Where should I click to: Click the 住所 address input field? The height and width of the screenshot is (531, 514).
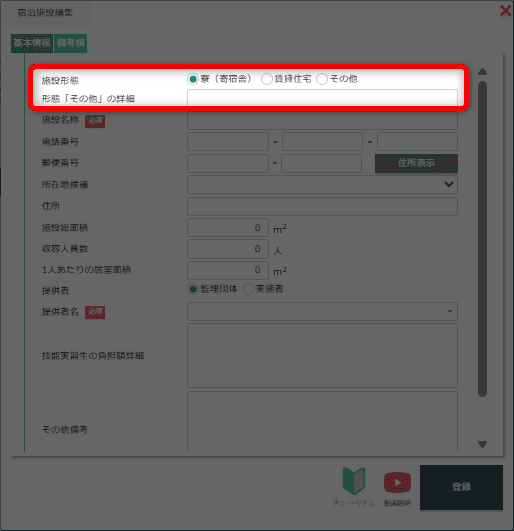click(x=322, y=206)
